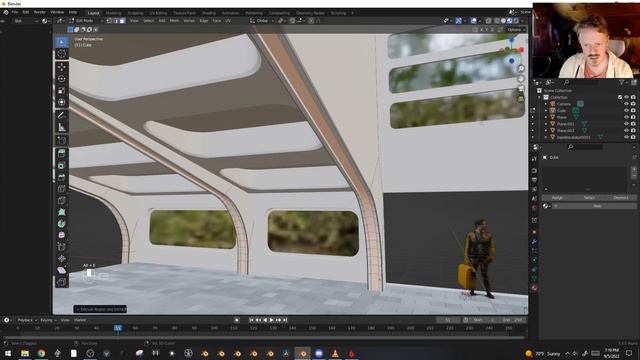The width and height of the screenshot is (640, 360).
Task: Click the current frame marker 51 on timeline
Action: (118, 328)
